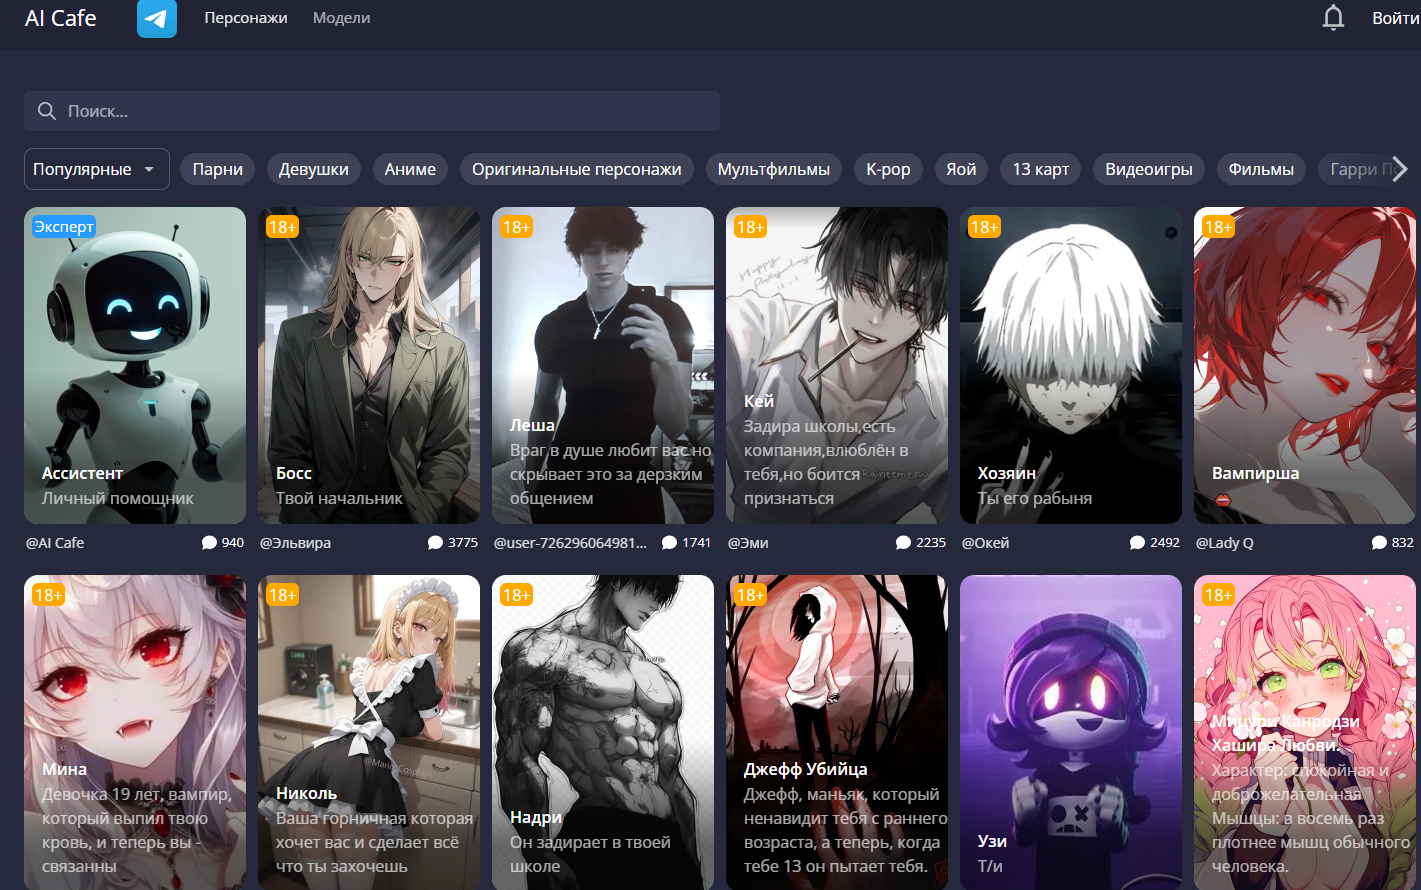Viewport: 1421px width, 890px height.
Task: Click the 2492 message count
Action: tap(1165, 542)
